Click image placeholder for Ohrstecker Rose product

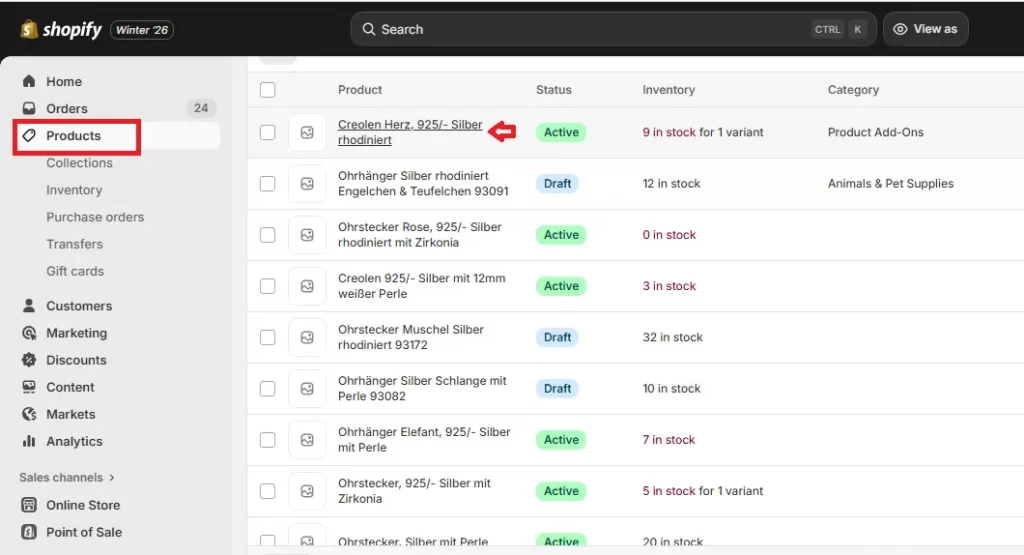point(307,235)
